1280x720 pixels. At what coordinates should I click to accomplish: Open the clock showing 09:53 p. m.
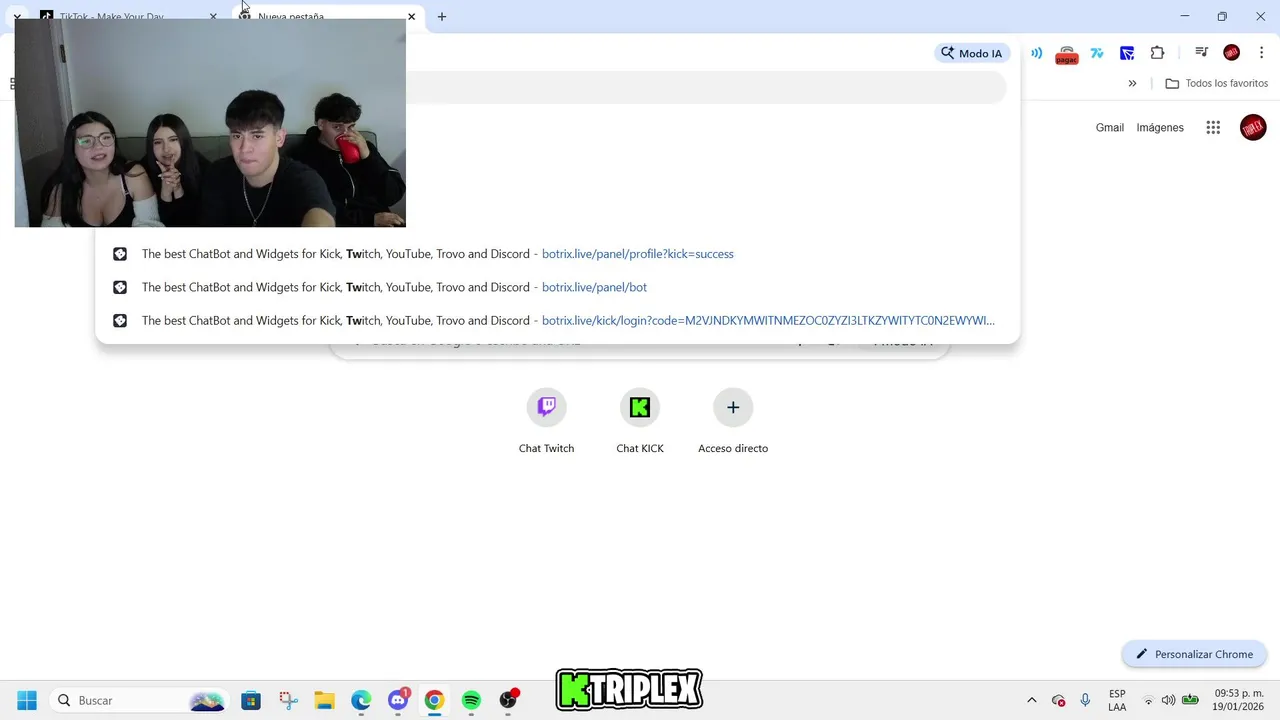[x=1239, y=700]
